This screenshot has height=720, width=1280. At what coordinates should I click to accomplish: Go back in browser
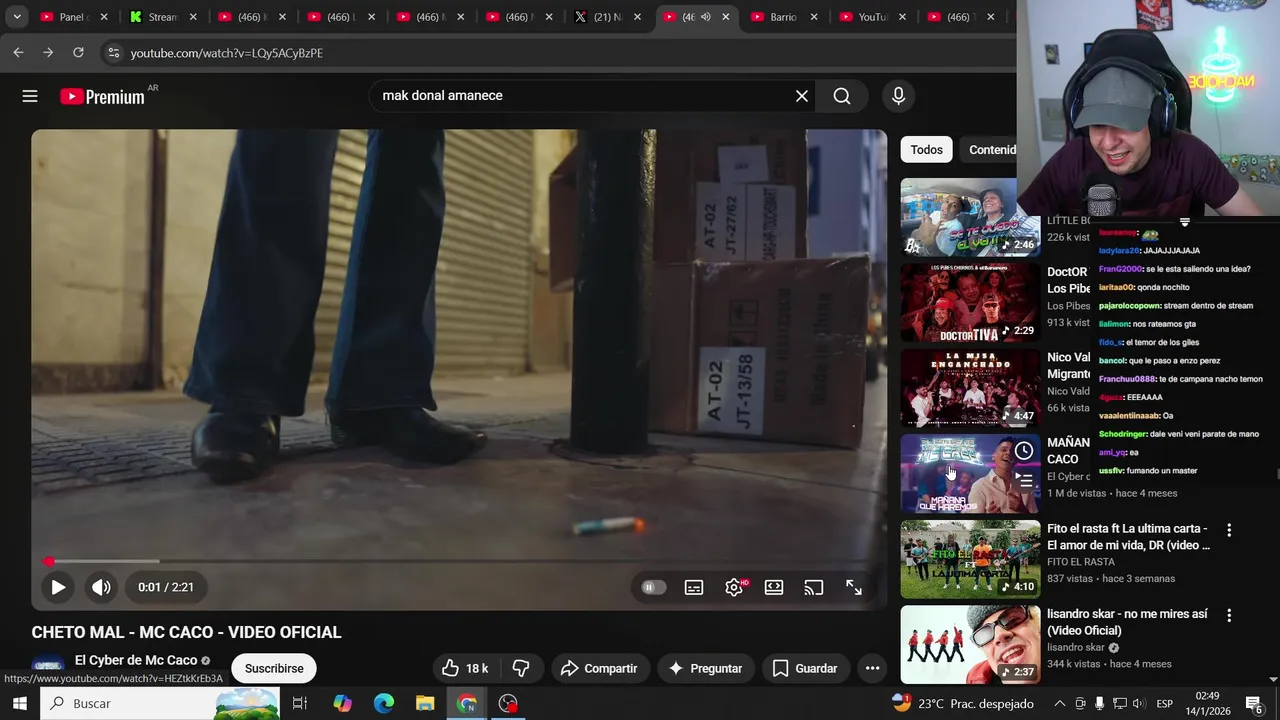coord(18,53)
